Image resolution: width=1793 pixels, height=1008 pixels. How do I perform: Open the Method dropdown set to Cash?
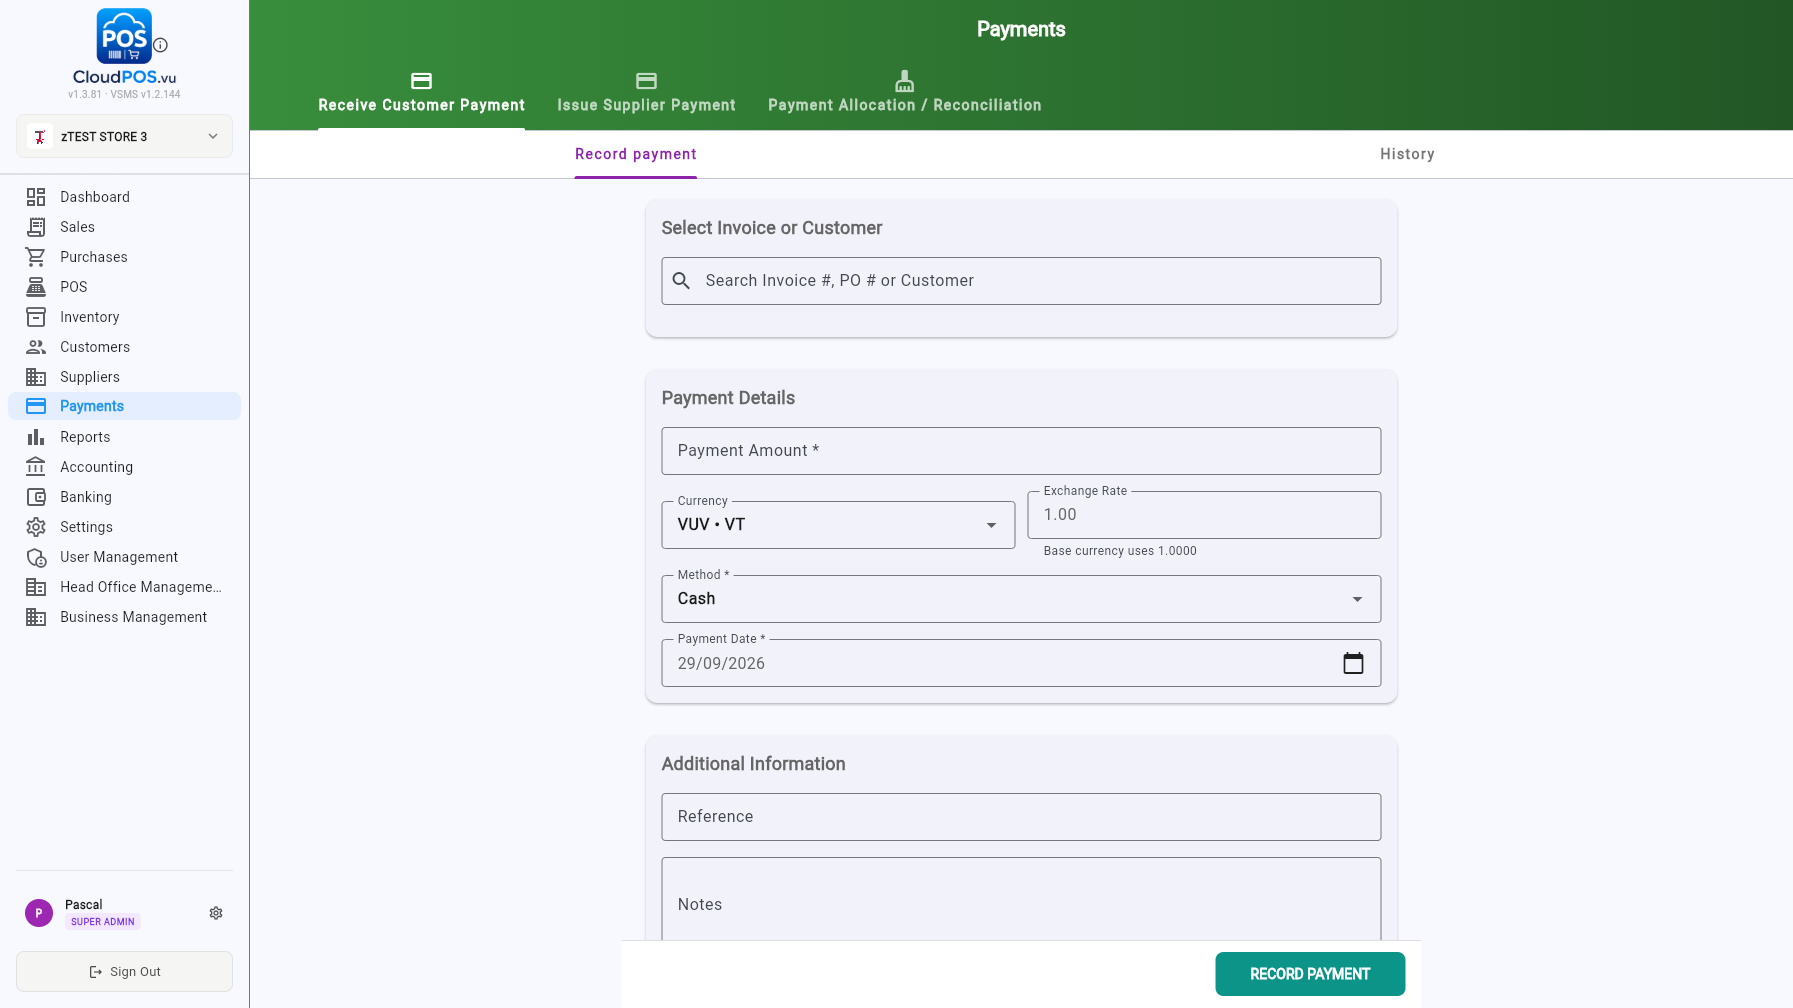[x=1021, y=599]
